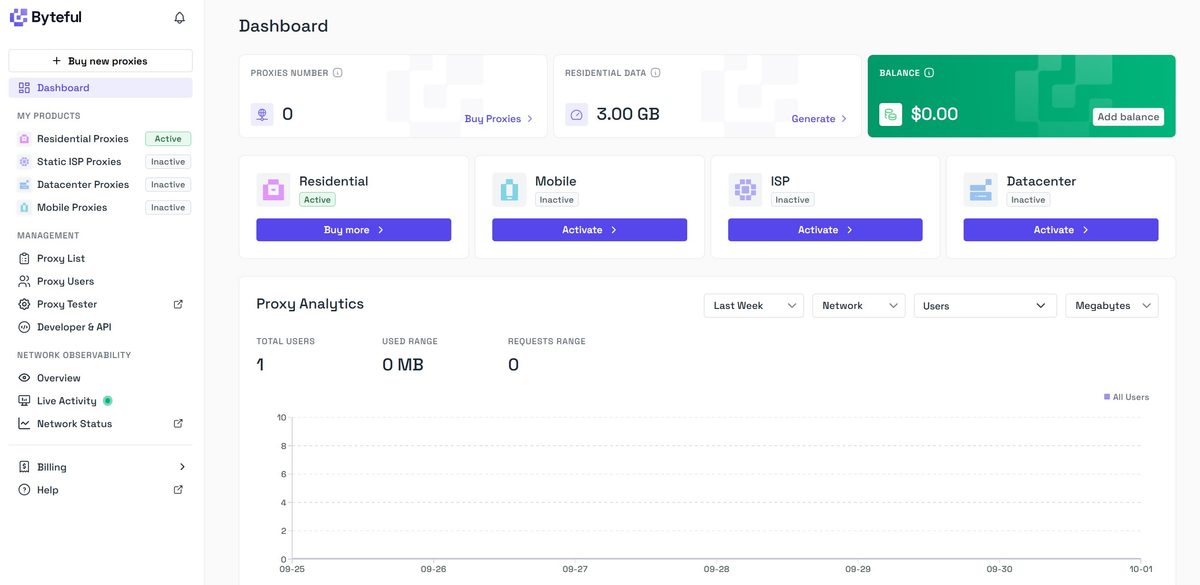Activate the Mobile proxies product
Screen dimensions: 1200x585
point(589,230)
